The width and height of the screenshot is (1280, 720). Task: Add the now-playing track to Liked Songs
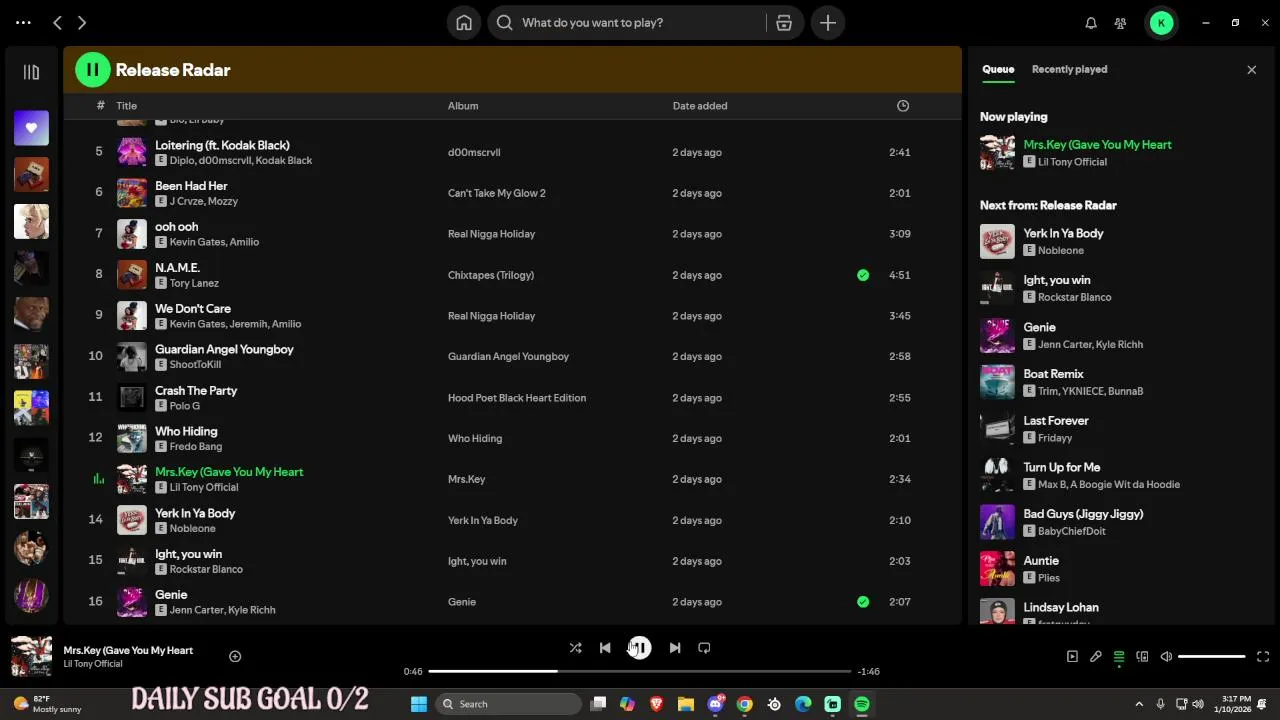pyautogui.click(x=235, y=656)
